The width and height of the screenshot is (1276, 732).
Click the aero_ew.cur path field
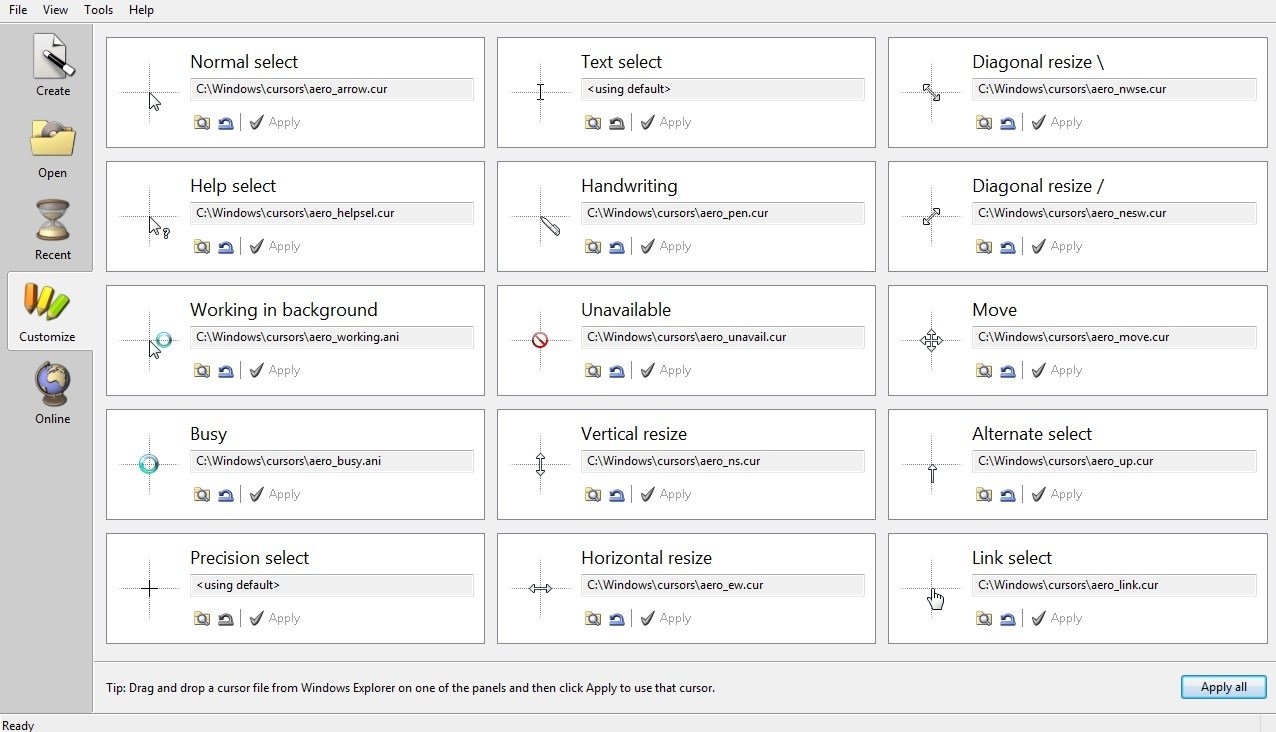(723, 585)
